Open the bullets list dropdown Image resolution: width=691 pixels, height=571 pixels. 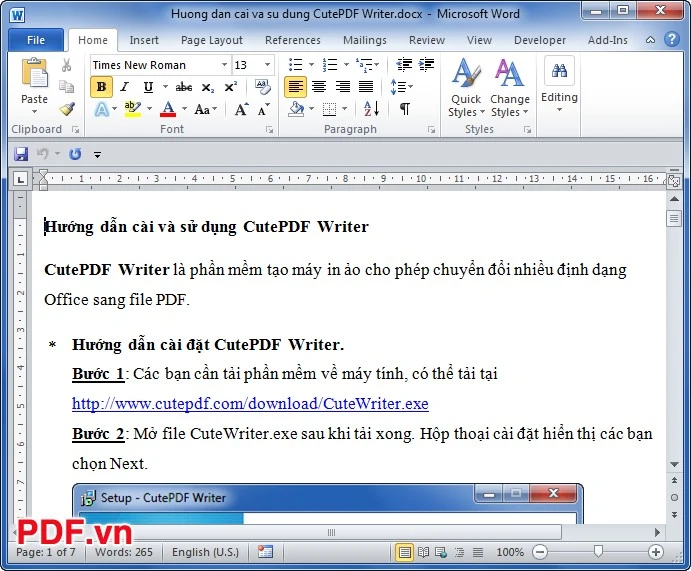click(312, 65)
